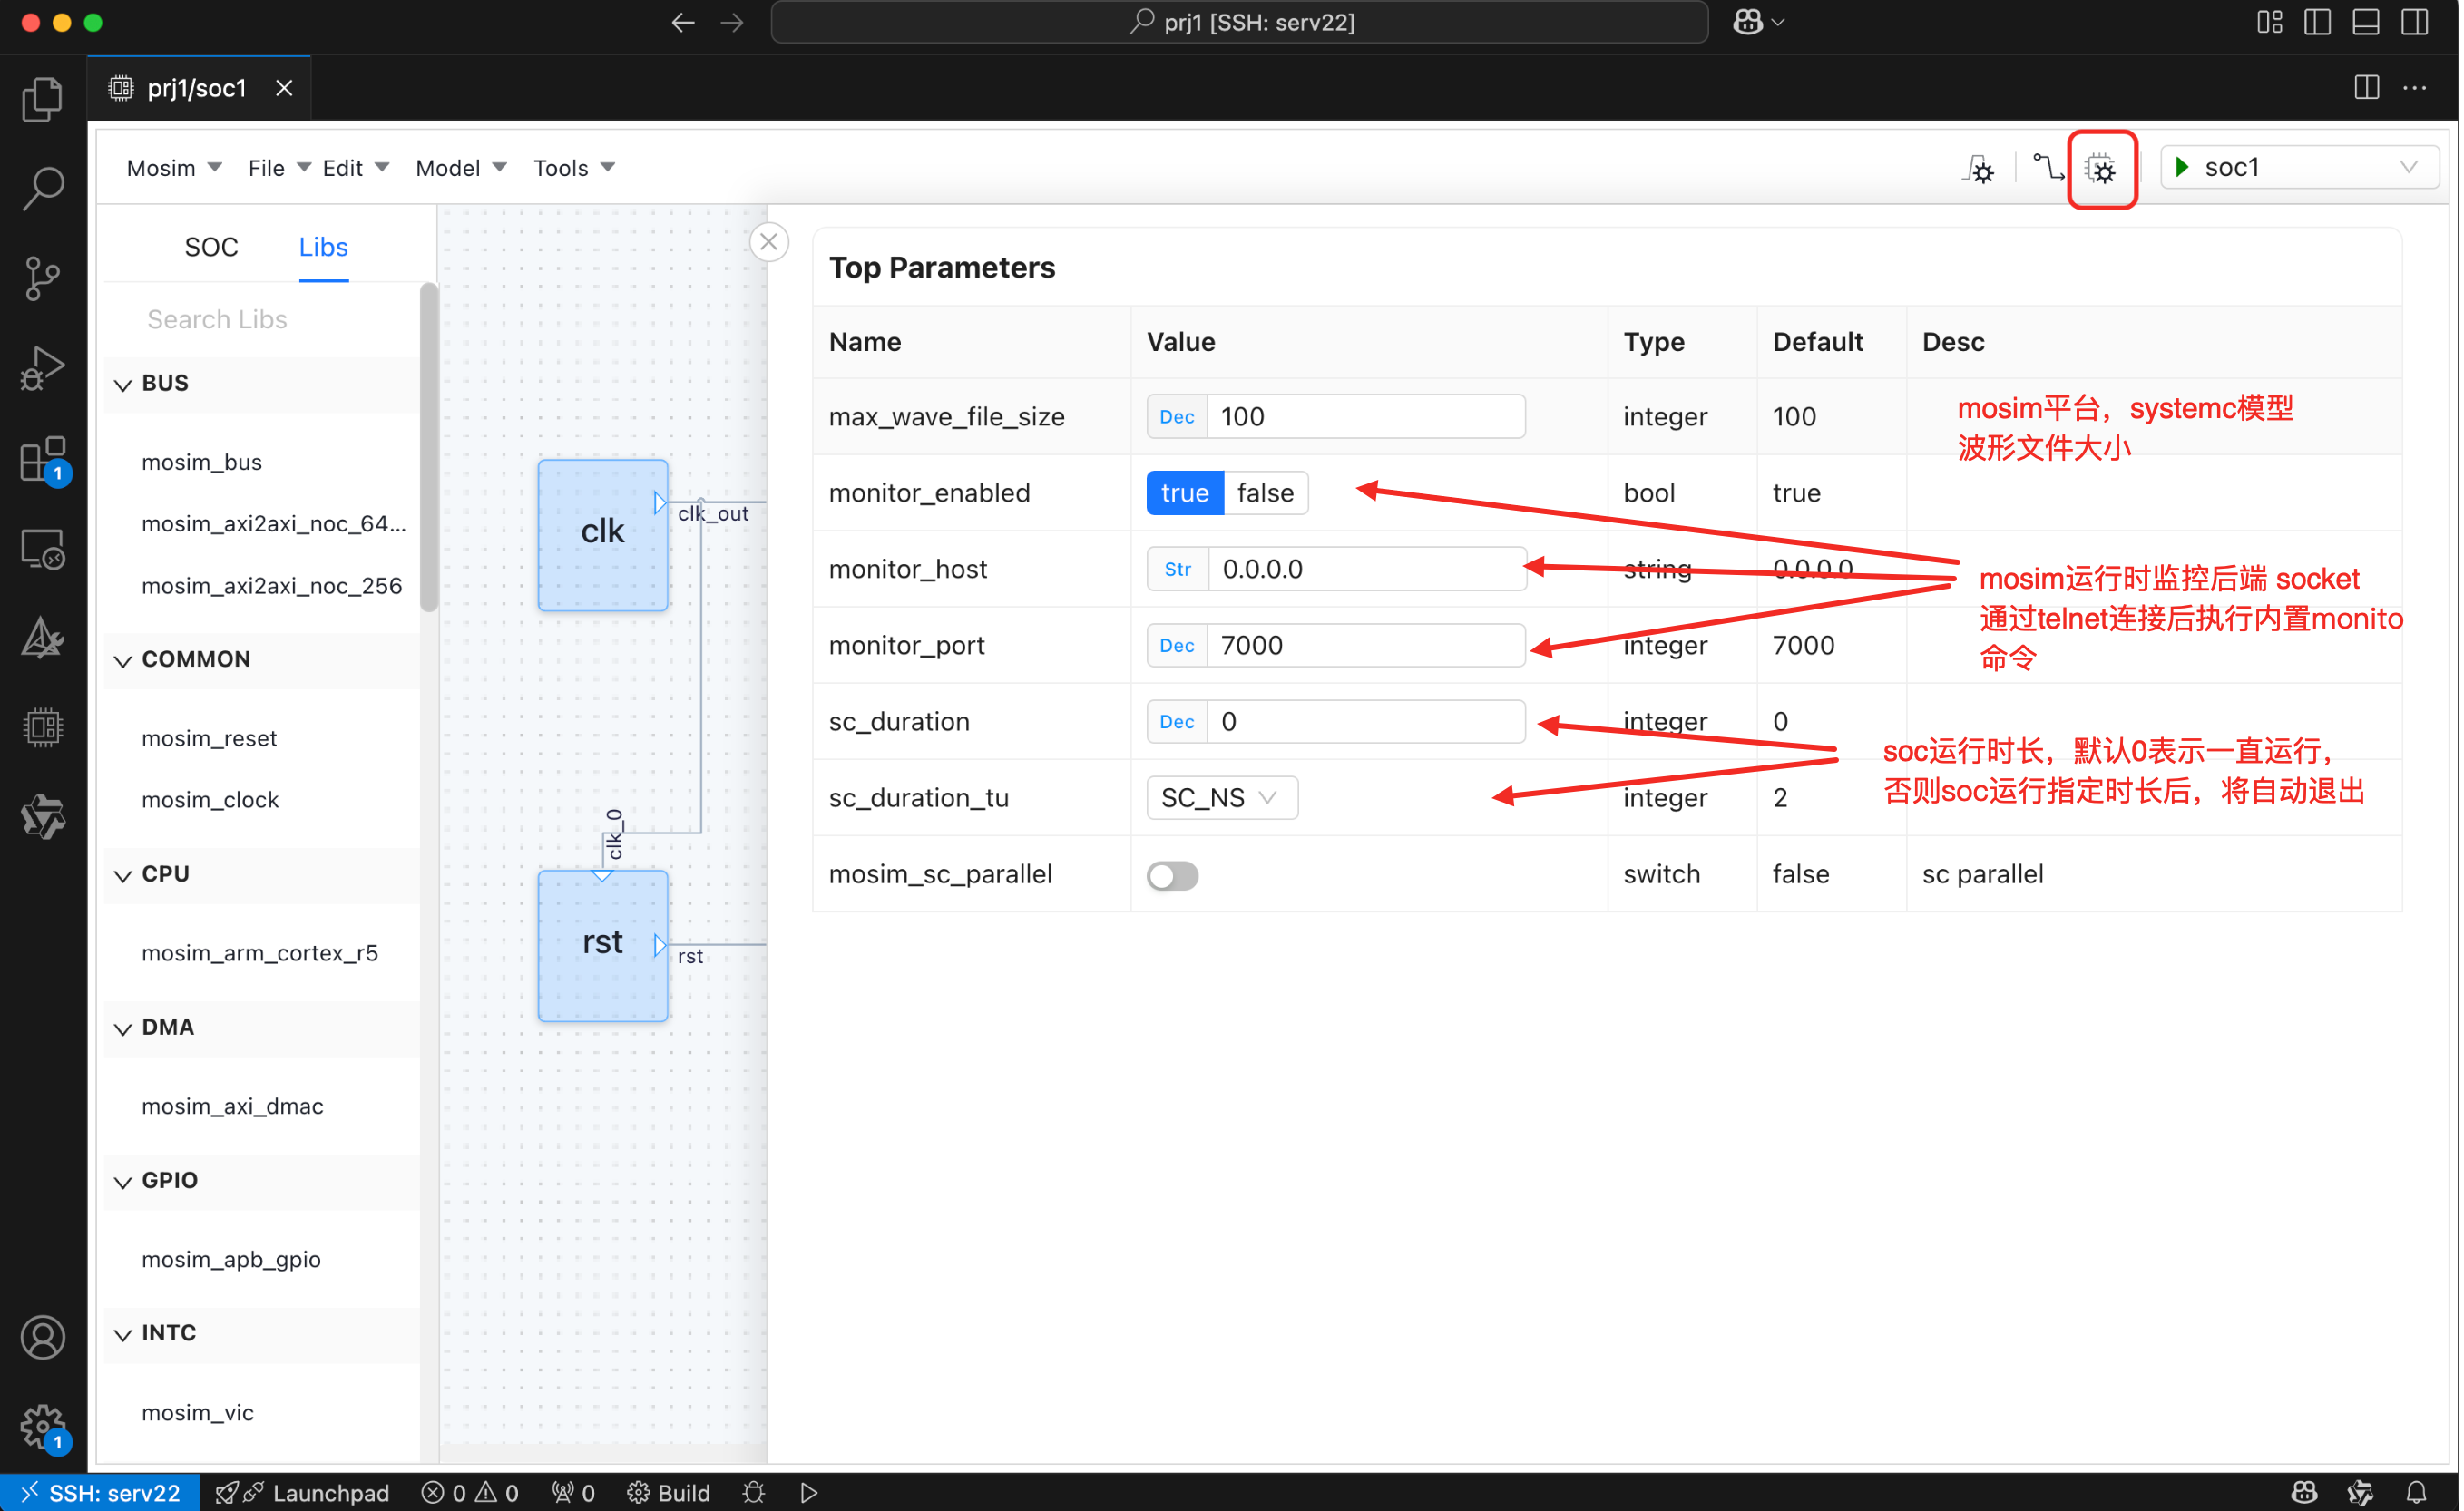Click Launchpad in the status bar
The width and height of the screenshot is (2464, 1511).
click(x=303, y=1492)
